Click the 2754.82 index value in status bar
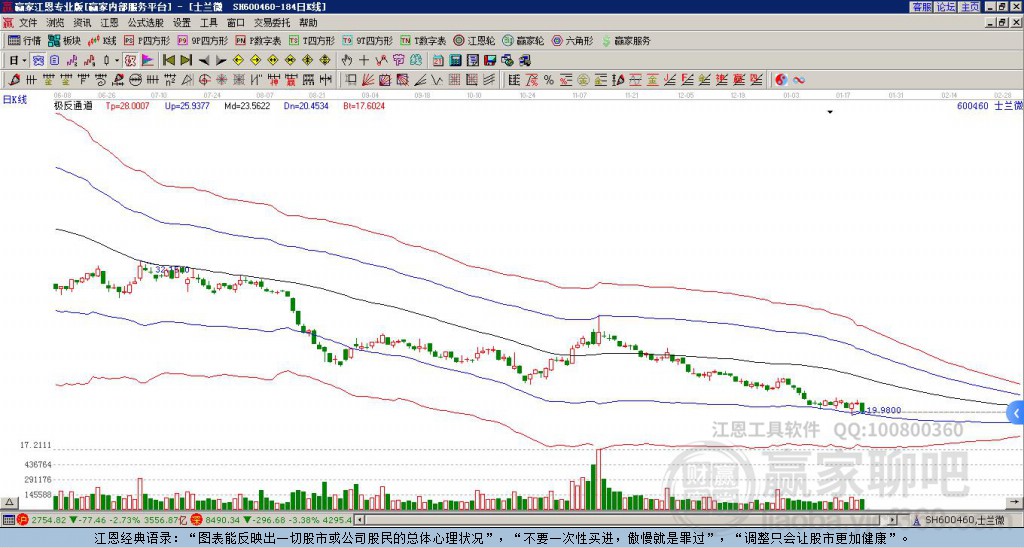The width and height of the screenshot is (1024, 548). point(49,520)
